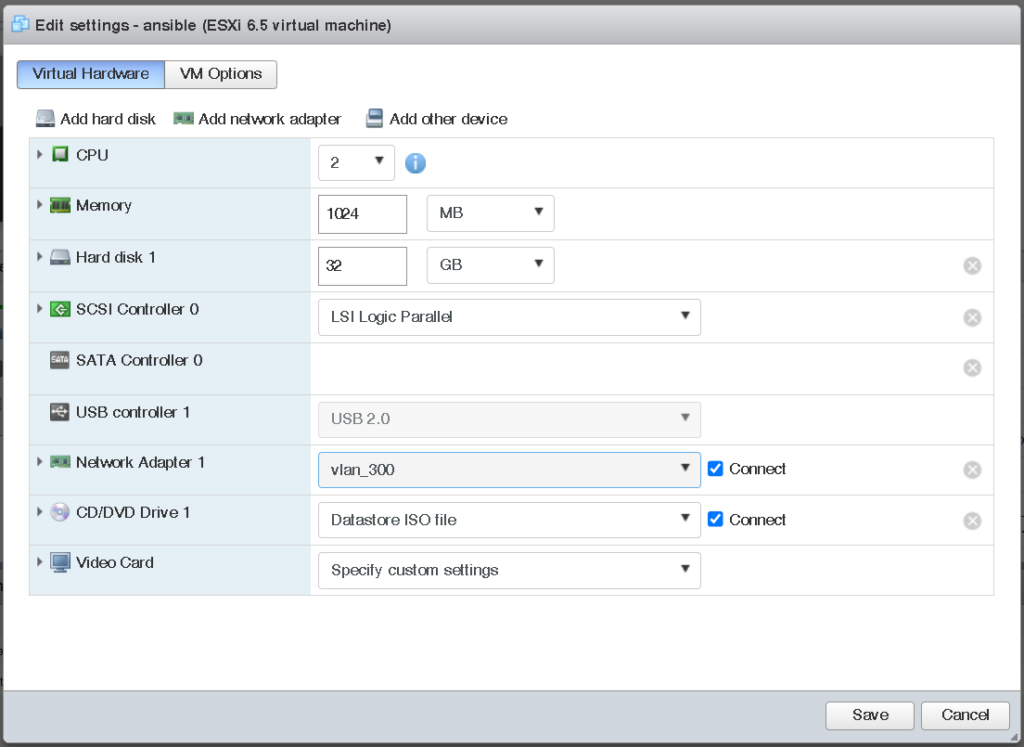Focus the memory size field showing 1024

[362, 214]
